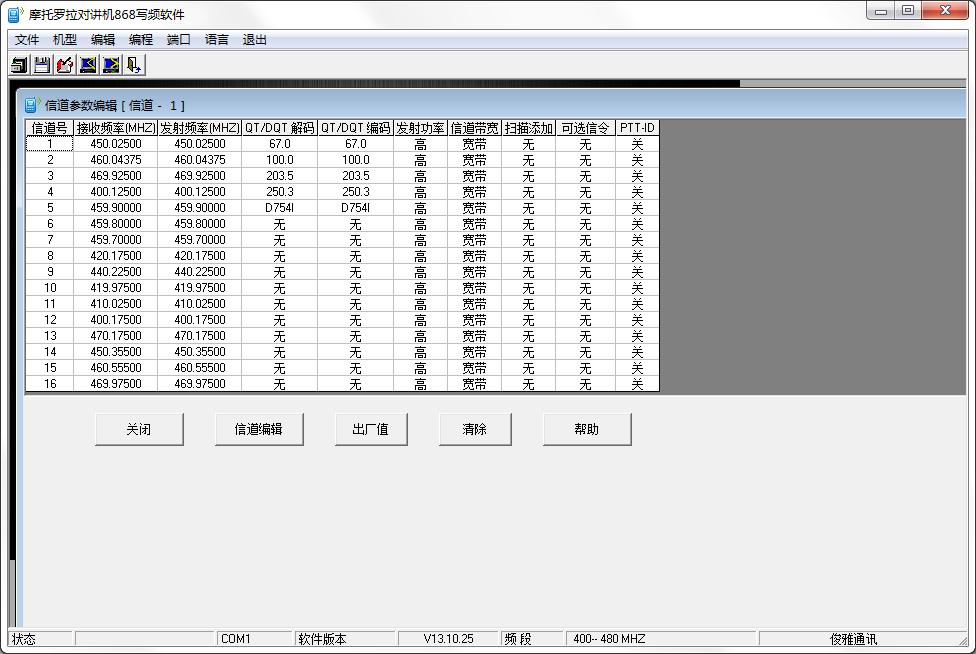Click the red channel edit toolbar icon
This screenshot has width=976, height=654.
65,65
